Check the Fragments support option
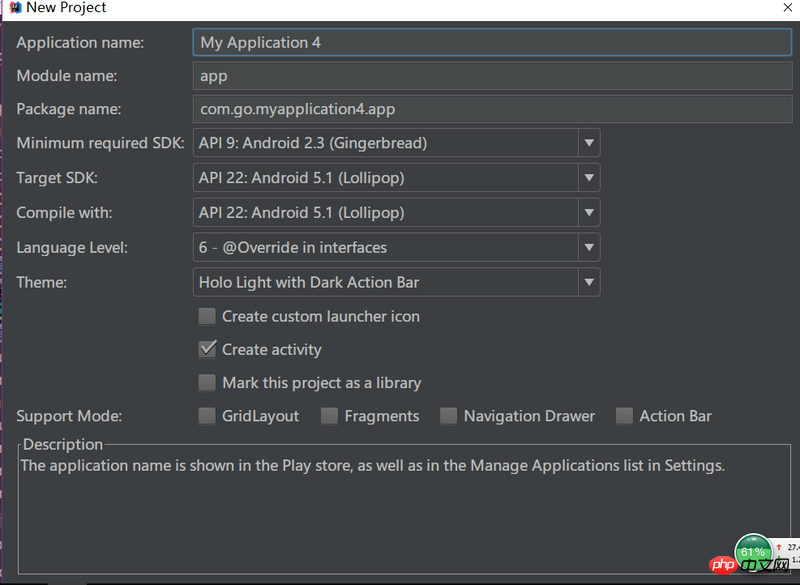 coord(329,416)
